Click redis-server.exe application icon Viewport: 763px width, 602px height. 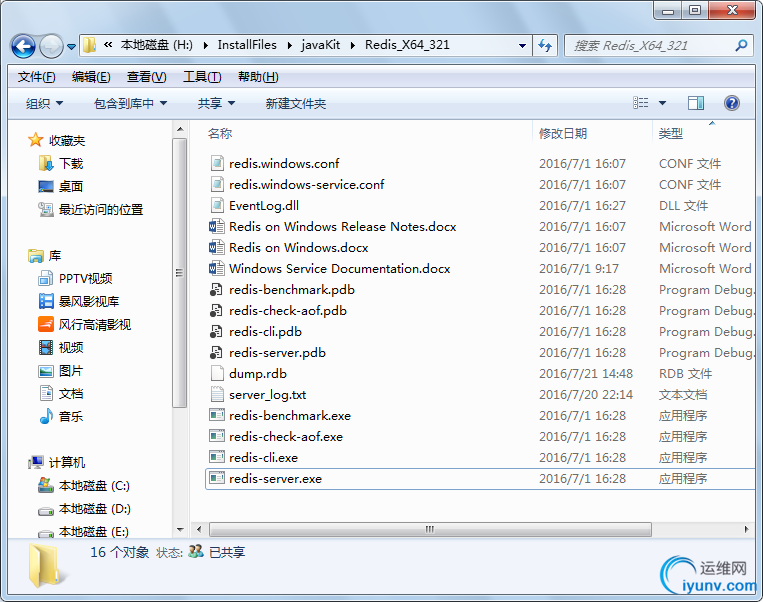(217, 478)
